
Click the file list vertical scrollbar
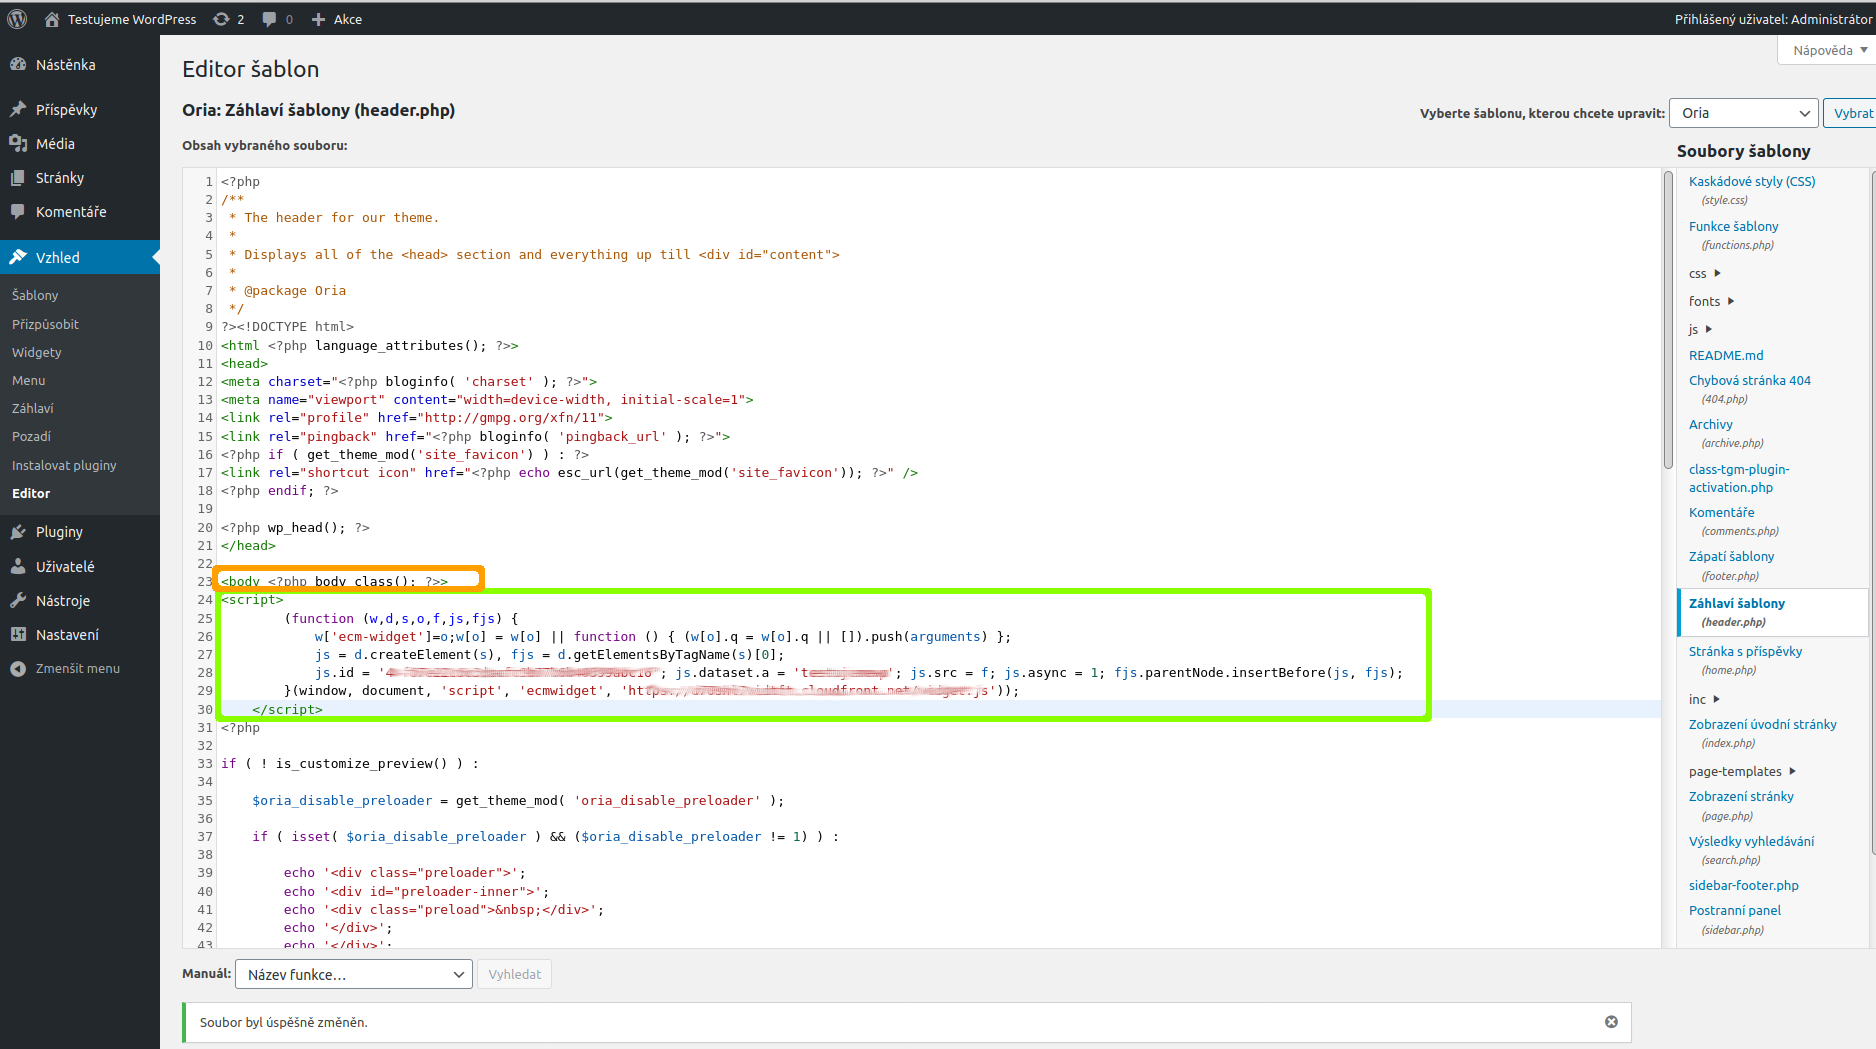point(1873,512)
